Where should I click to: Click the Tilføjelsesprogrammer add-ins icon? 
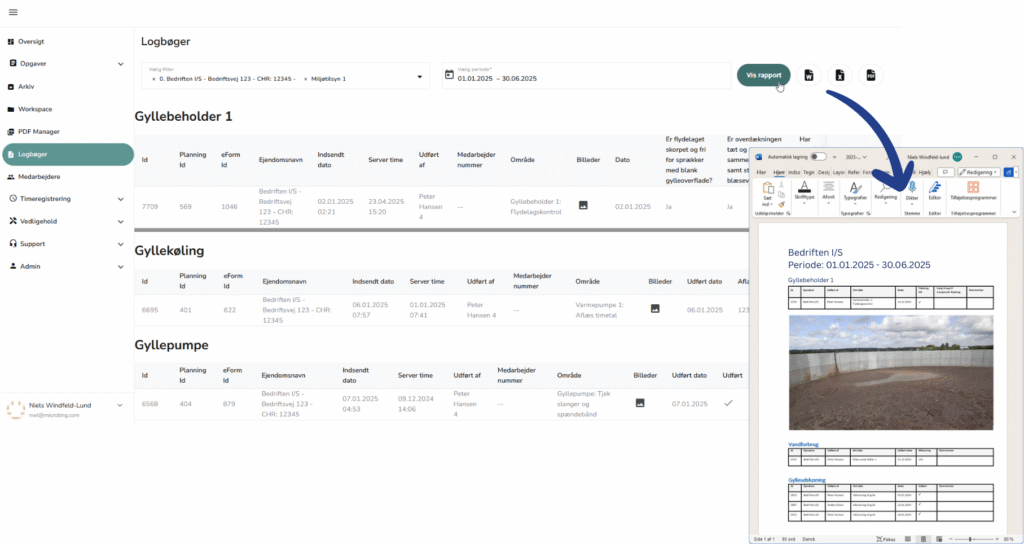[972, 187]
